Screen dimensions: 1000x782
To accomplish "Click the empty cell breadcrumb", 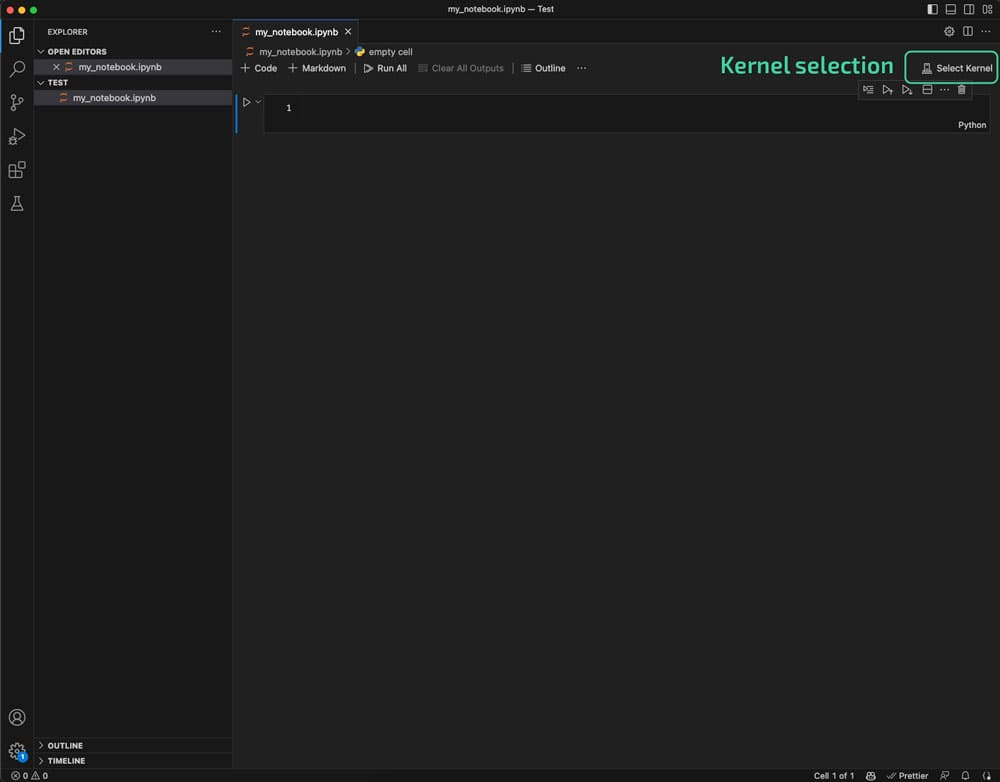I will click(x=384, y=52).
